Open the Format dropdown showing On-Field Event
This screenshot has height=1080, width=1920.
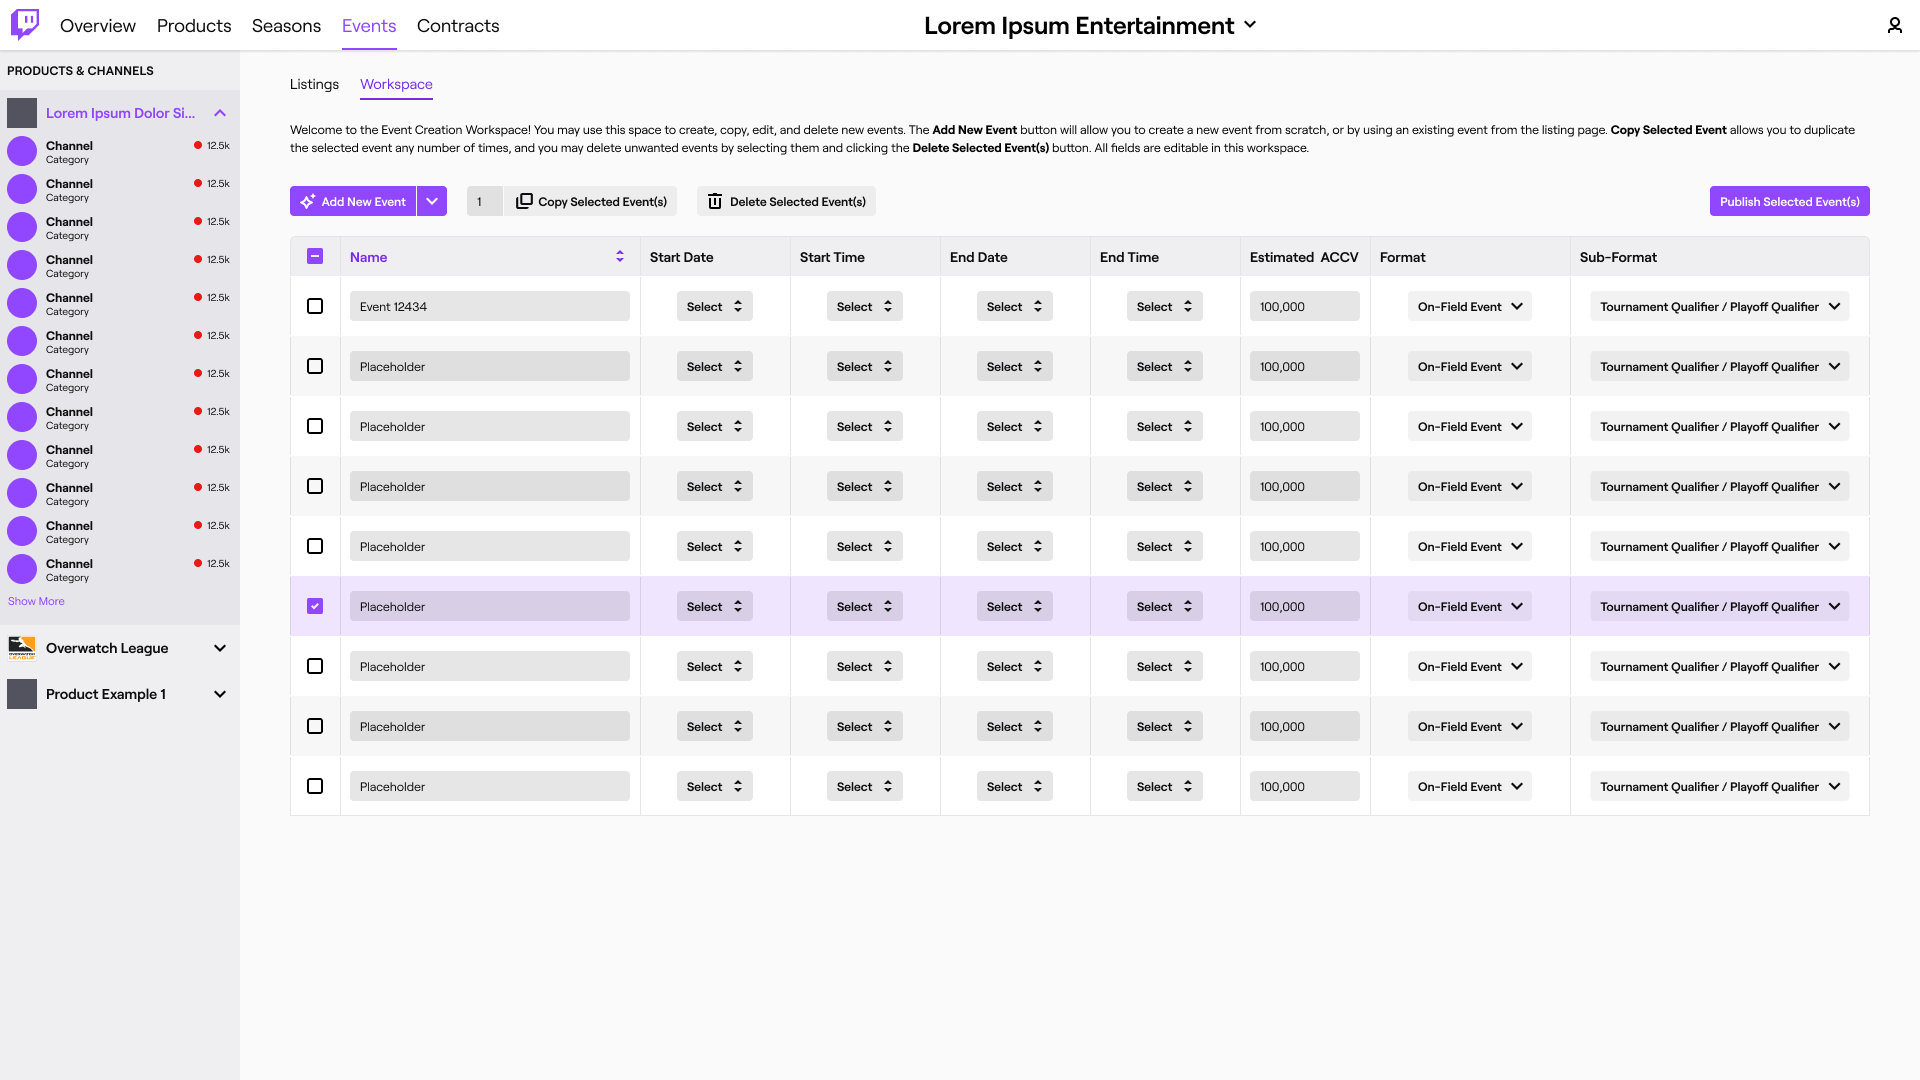[x=1469, y=306]
